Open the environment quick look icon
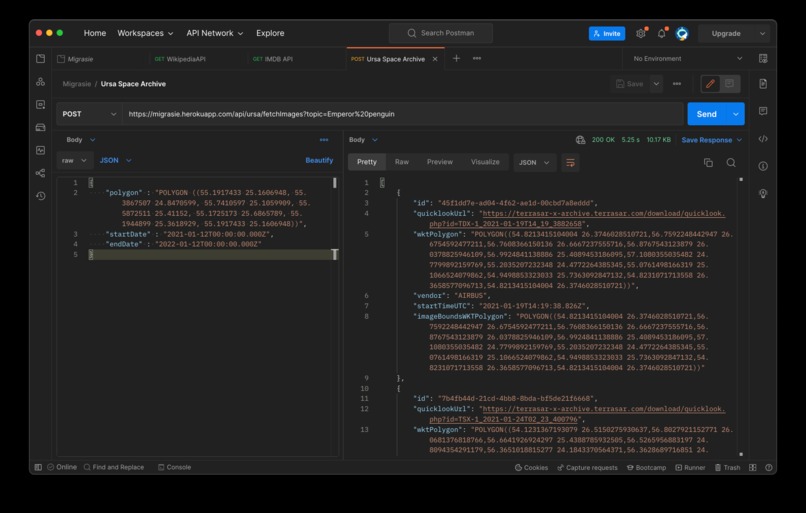Image resolution: width=806 pixels, height=513 pixels. coord(763,59)
